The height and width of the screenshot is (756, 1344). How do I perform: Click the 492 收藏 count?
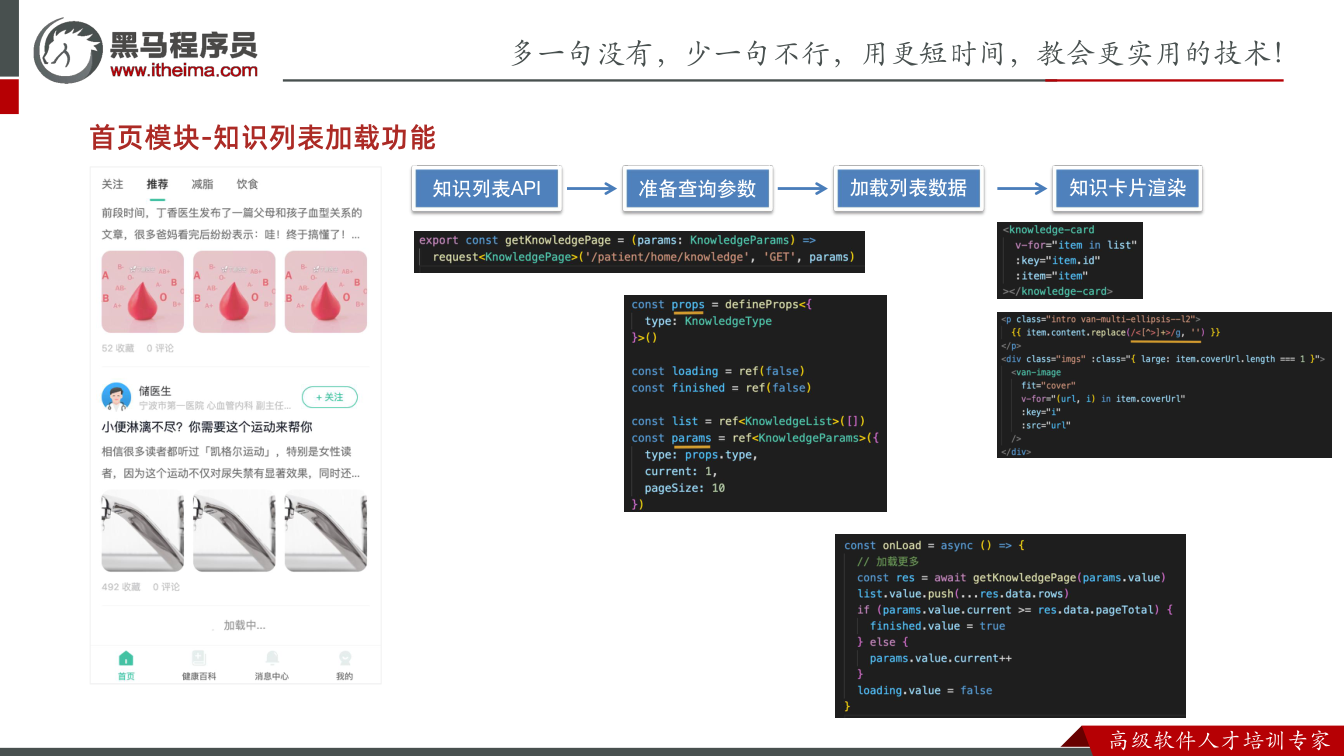pos(120,587)
